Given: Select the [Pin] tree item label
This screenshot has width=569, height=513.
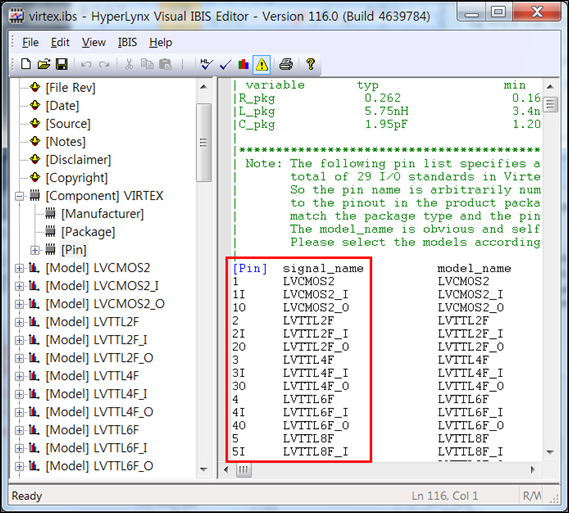Looking at the screenshot, I should click(74, 250).
